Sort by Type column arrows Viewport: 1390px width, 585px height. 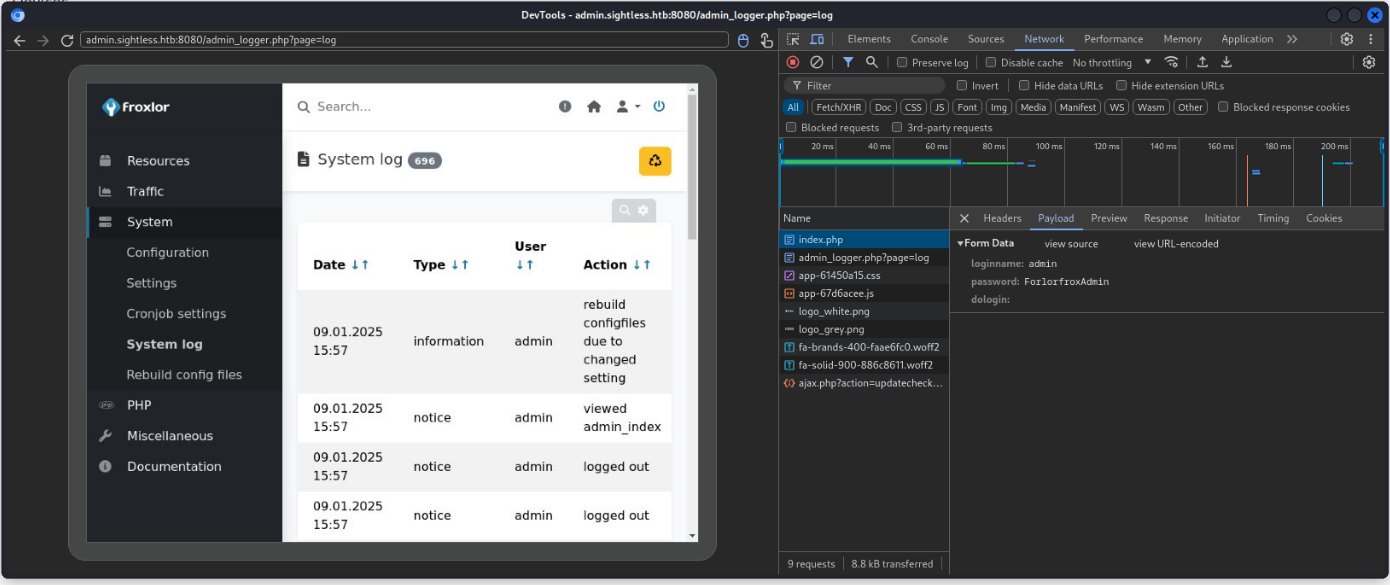click(x=460, y=265)
